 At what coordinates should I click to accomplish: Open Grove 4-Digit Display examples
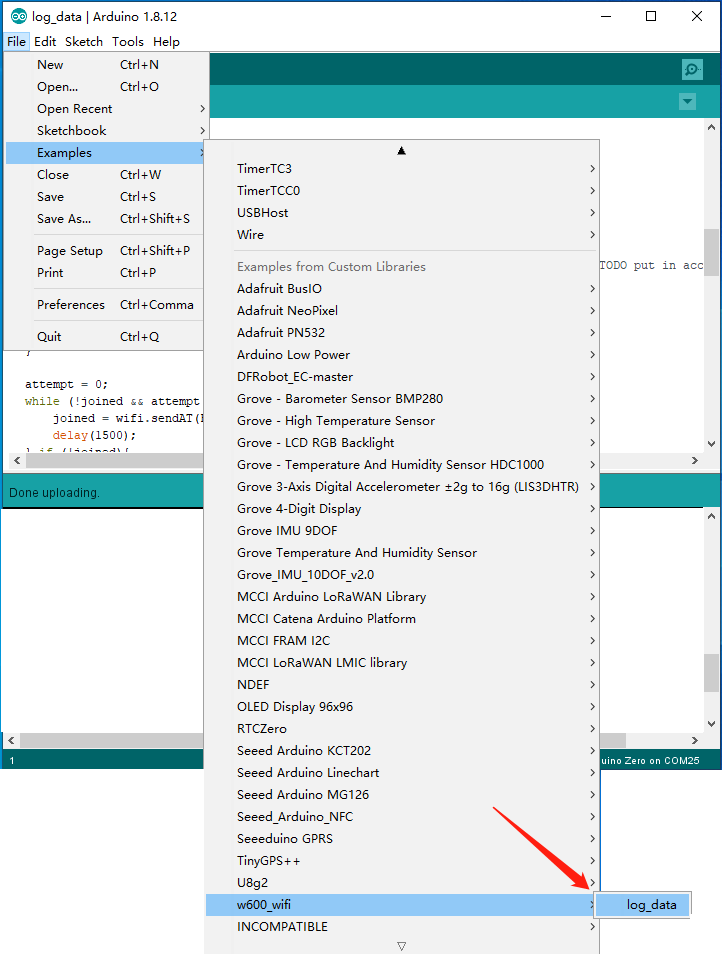[402, 509]
